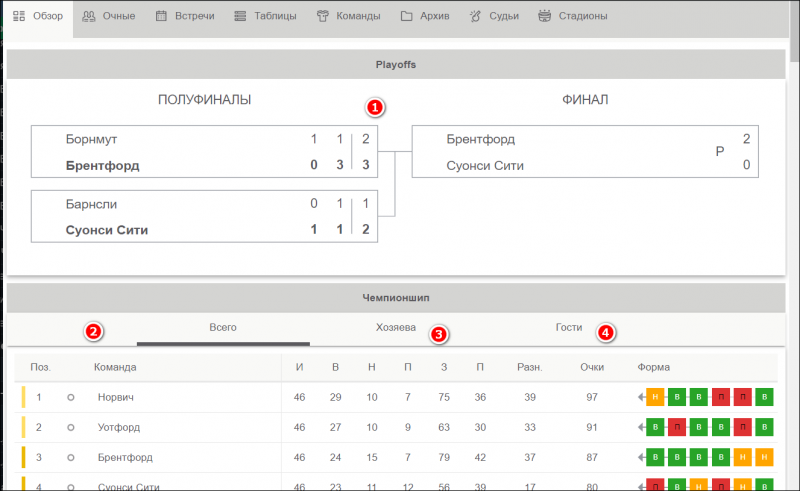Click the Очки column header
Viewport: 800px width, 491px height.
click(592, 367)
